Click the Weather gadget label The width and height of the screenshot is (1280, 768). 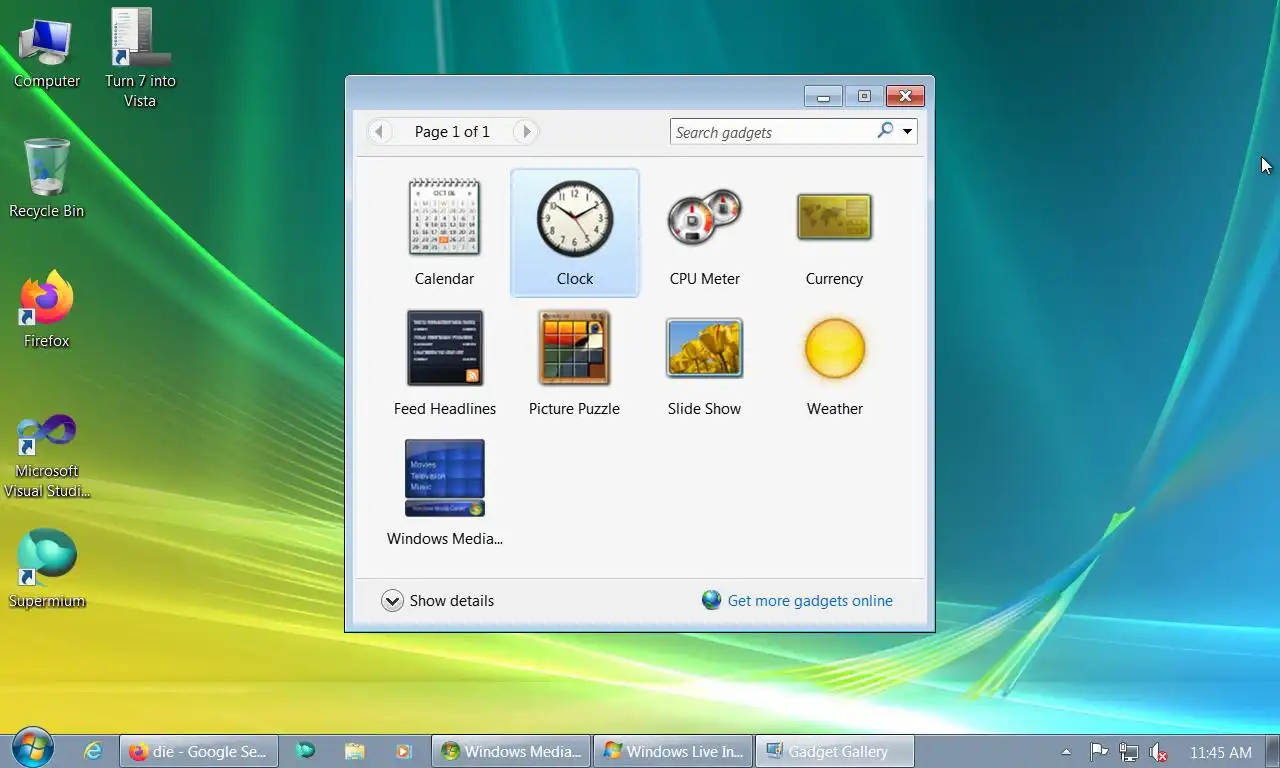835,409
